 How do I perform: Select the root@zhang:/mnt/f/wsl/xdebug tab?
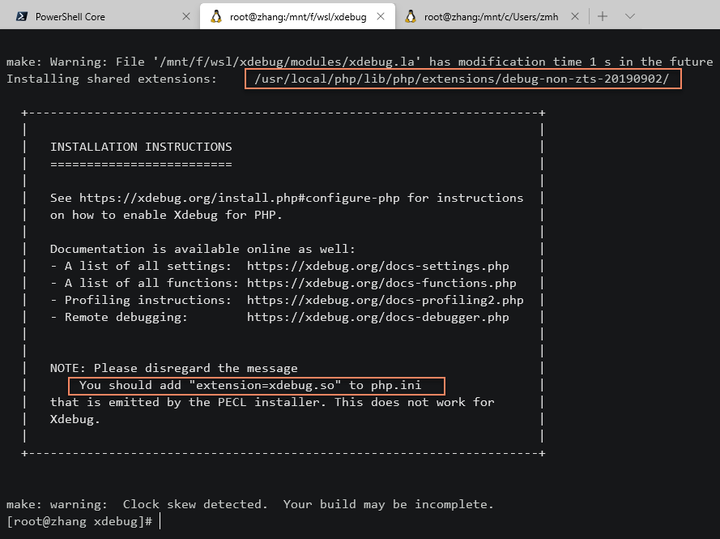[x=297, y=17]
